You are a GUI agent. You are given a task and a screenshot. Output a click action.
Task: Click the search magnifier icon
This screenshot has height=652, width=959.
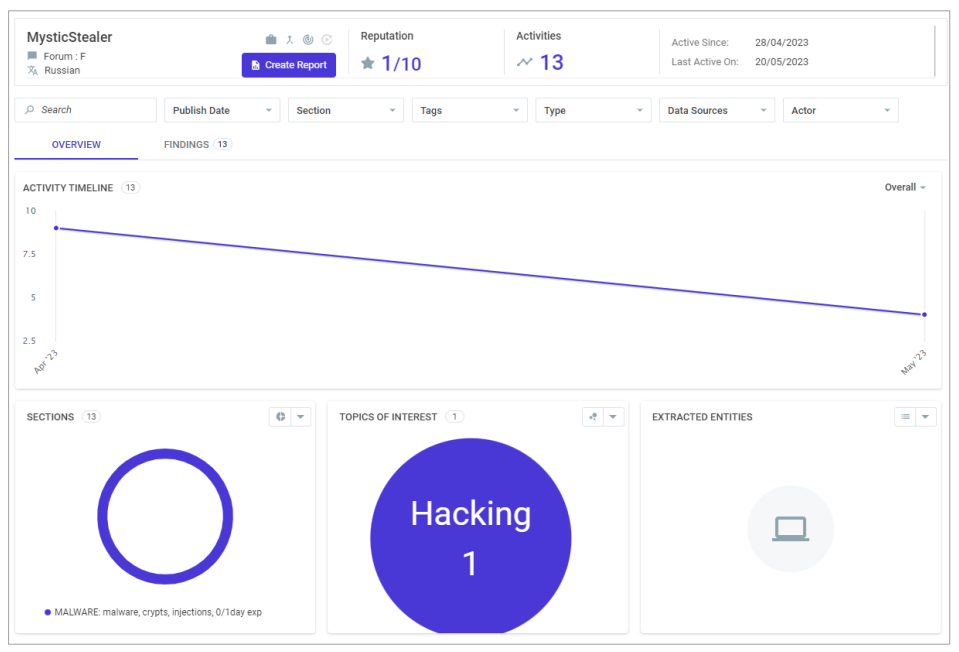click(x=29, y=110)
